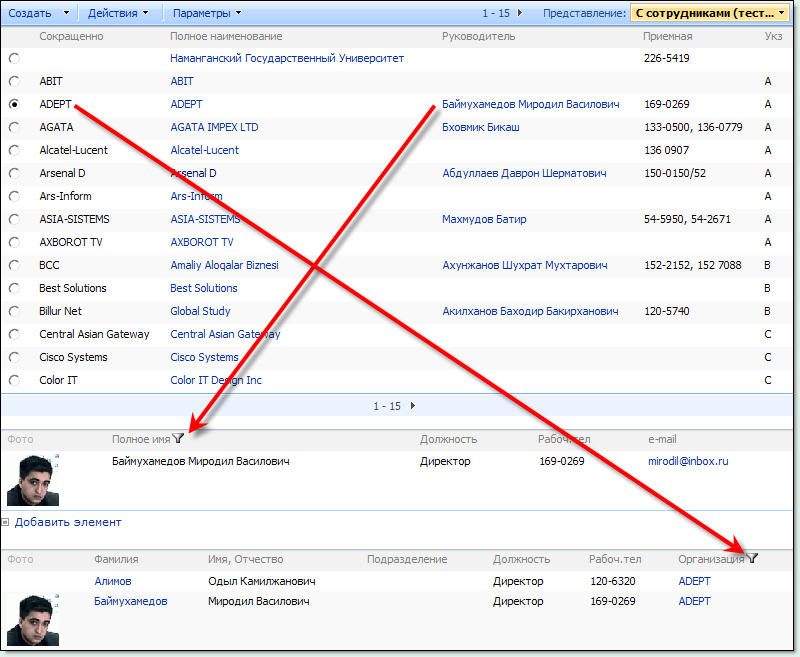Sort by the Организация column header
800x657 pixels.
tap(711, 559)
